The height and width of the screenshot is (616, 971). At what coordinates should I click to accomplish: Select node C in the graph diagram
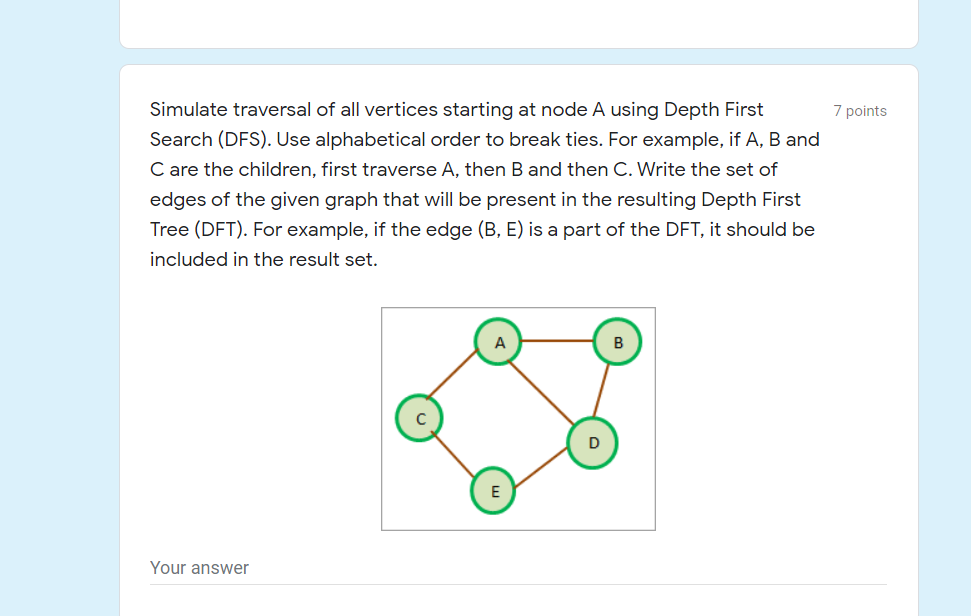tap(419, 417)
